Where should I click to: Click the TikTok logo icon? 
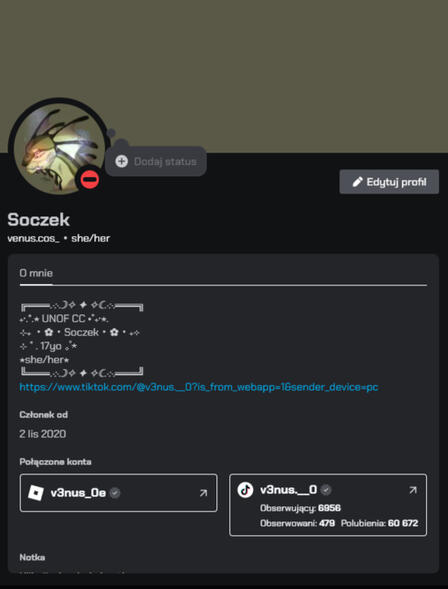[245, 490]
